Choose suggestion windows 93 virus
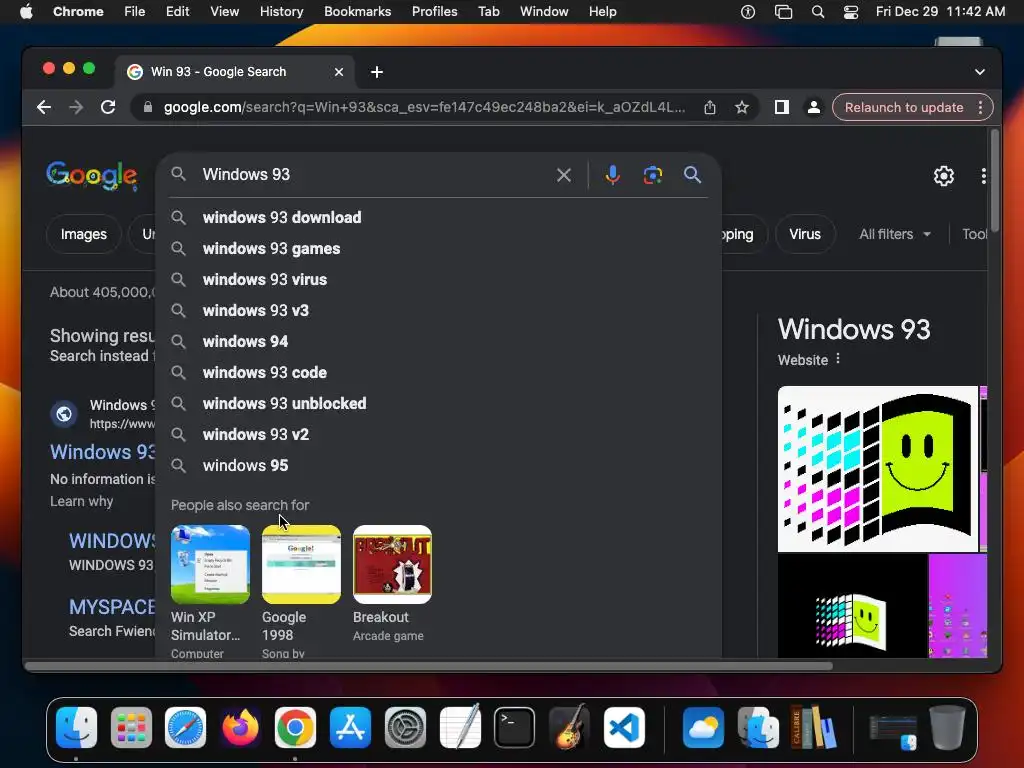This screenshot has width=1024, height=768. (x=438, y=280)
